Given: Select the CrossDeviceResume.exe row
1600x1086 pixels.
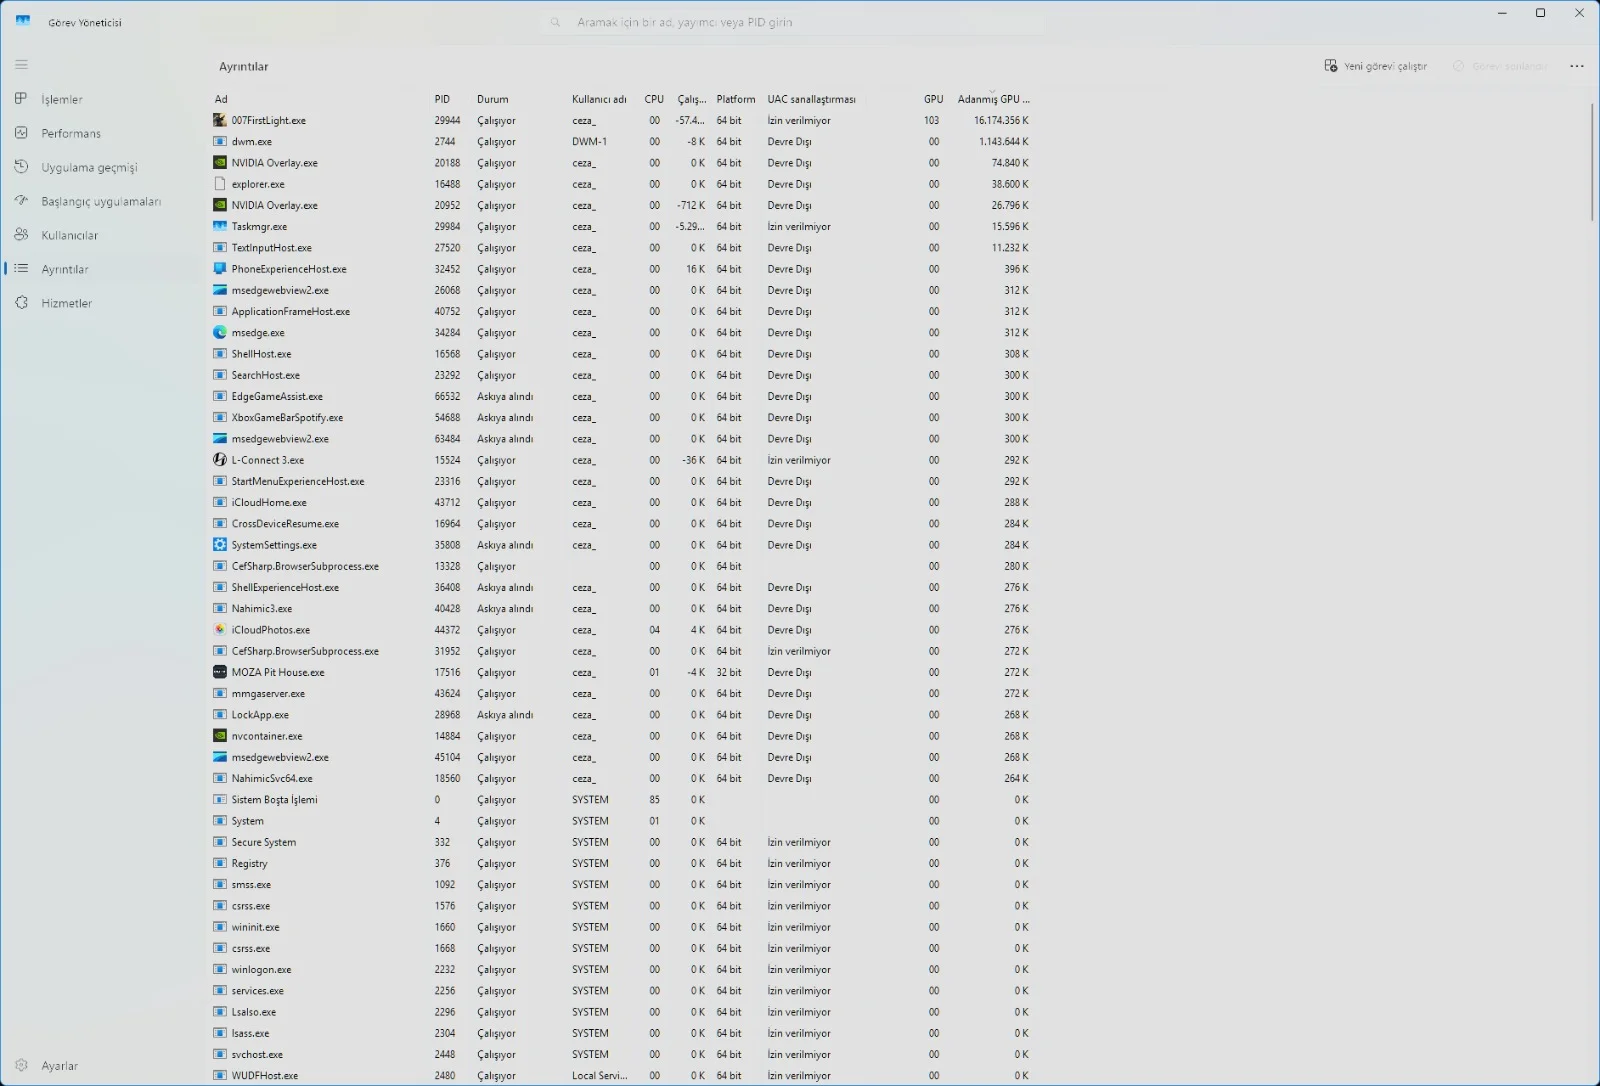Looking at the screenshot, I should pos(622,524).
